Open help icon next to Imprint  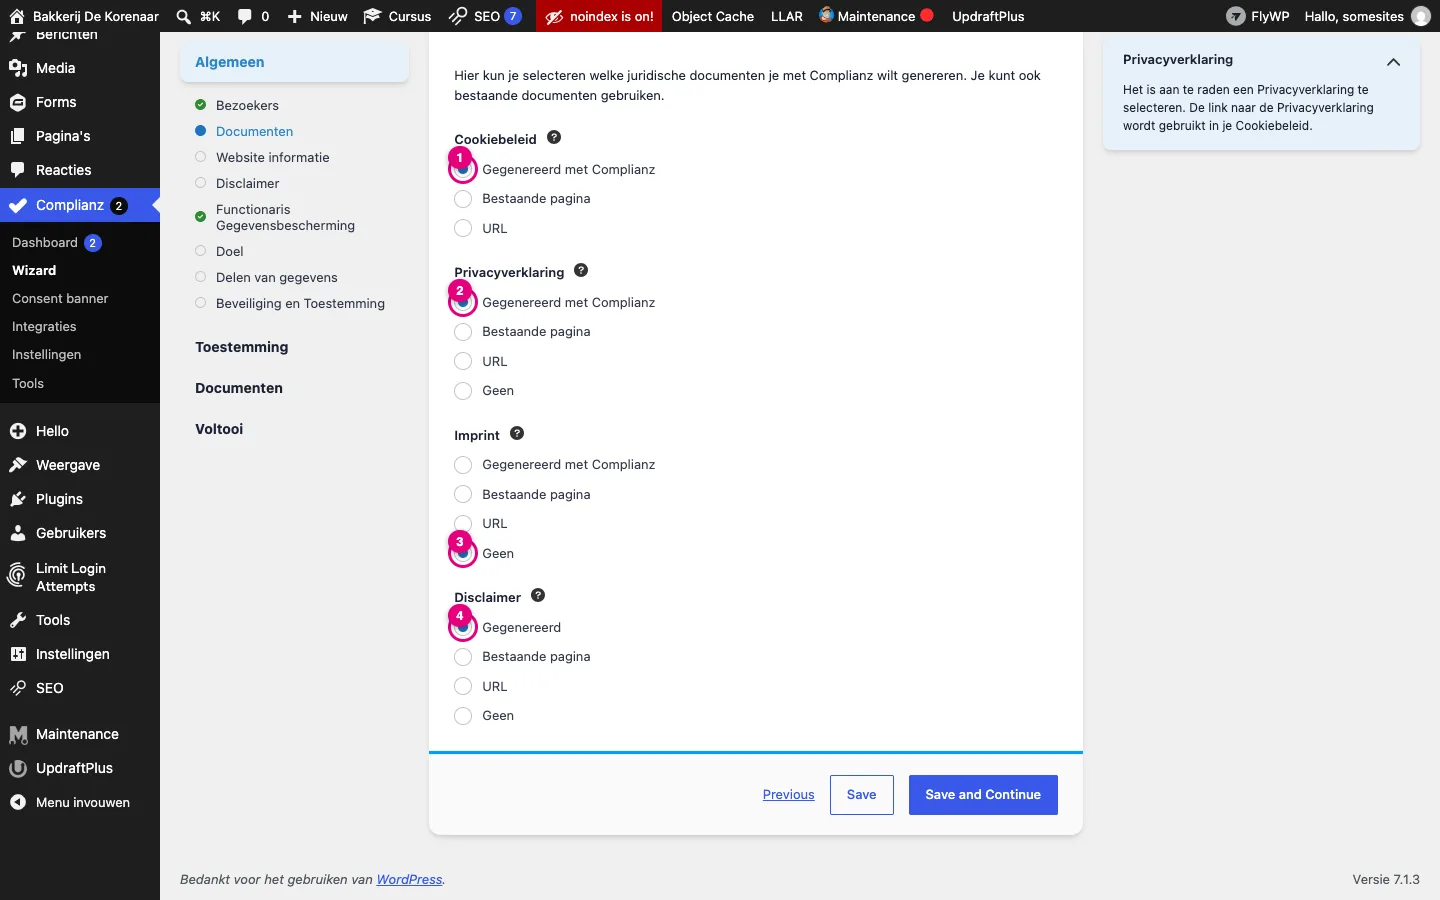click(x=517, y=433)
